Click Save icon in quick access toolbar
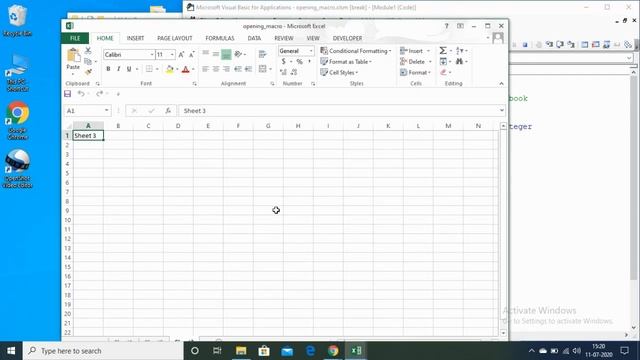 coord(68,94)
